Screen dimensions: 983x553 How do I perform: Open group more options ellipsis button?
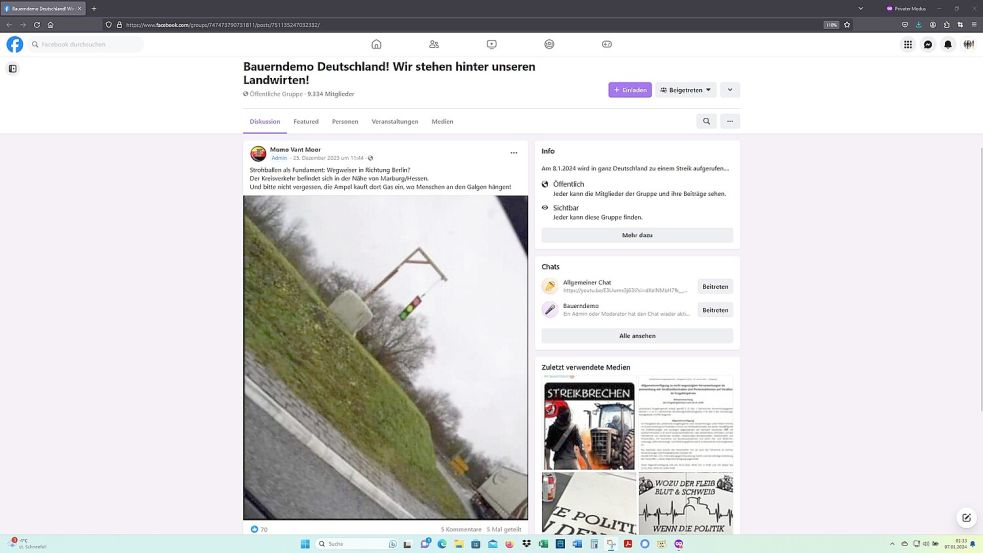(x=730, y=122)
